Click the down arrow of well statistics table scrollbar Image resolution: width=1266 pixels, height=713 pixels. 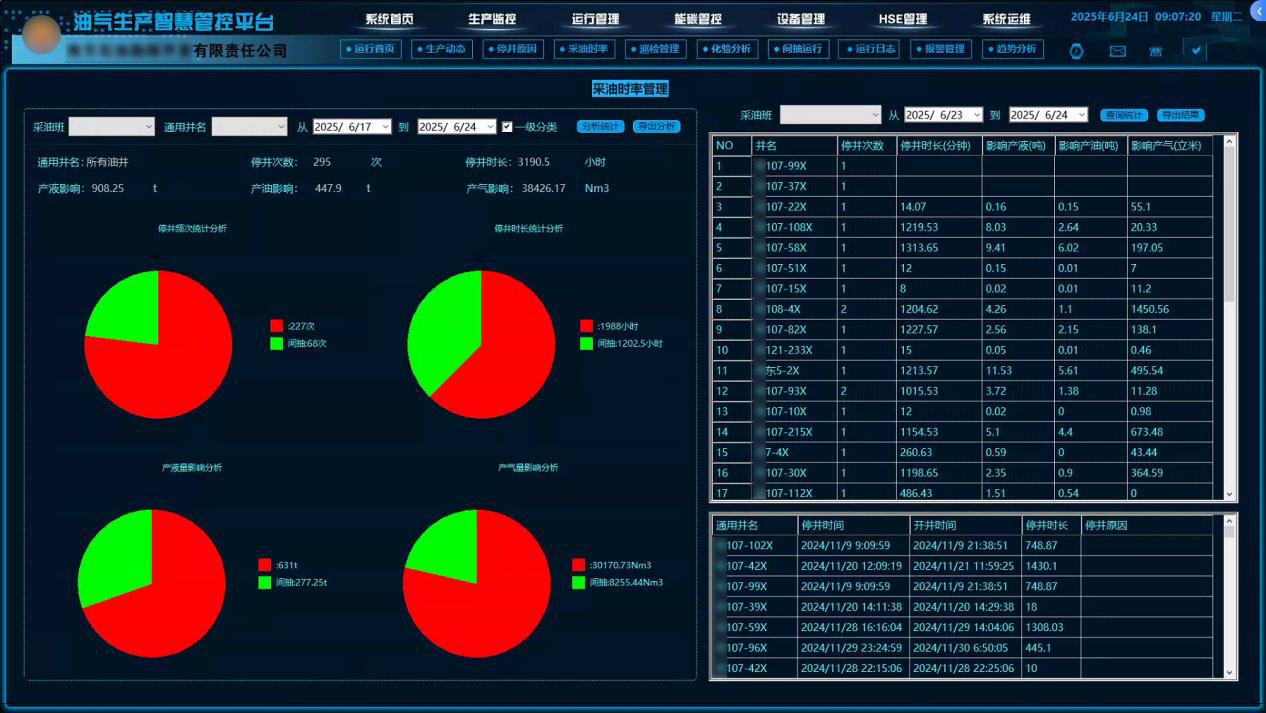pos(1229,493)
